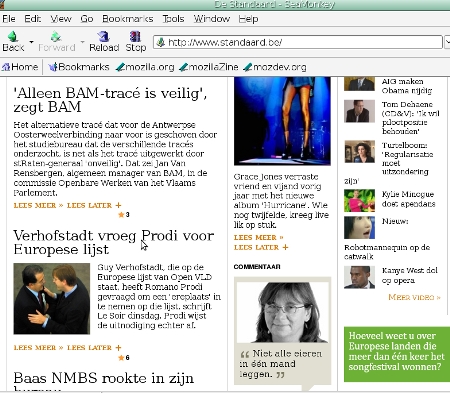Image resolution: width=450 pixels, height=393 pixels.
Task: Open the AIG Obama video thumbnail
Action: [x=359, y=84]
